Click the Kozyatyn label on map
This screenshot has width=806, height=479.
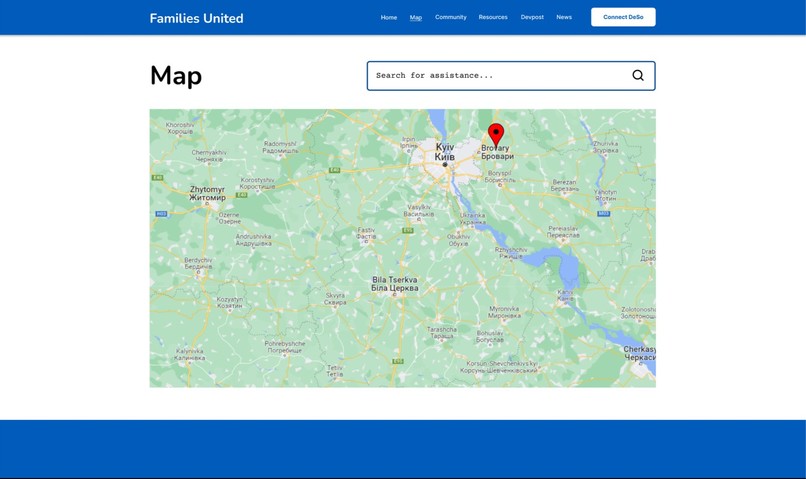coord(230,302)
